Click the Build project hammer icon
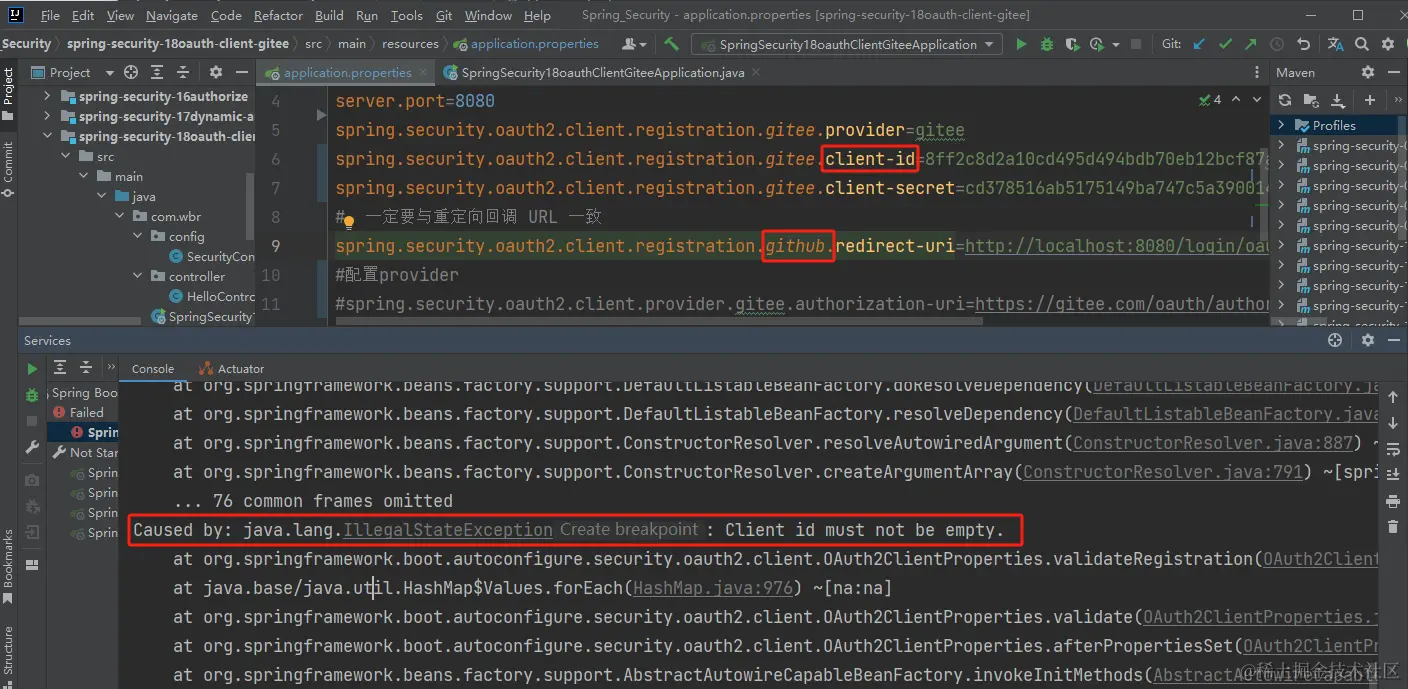 (x=672, y=44)
